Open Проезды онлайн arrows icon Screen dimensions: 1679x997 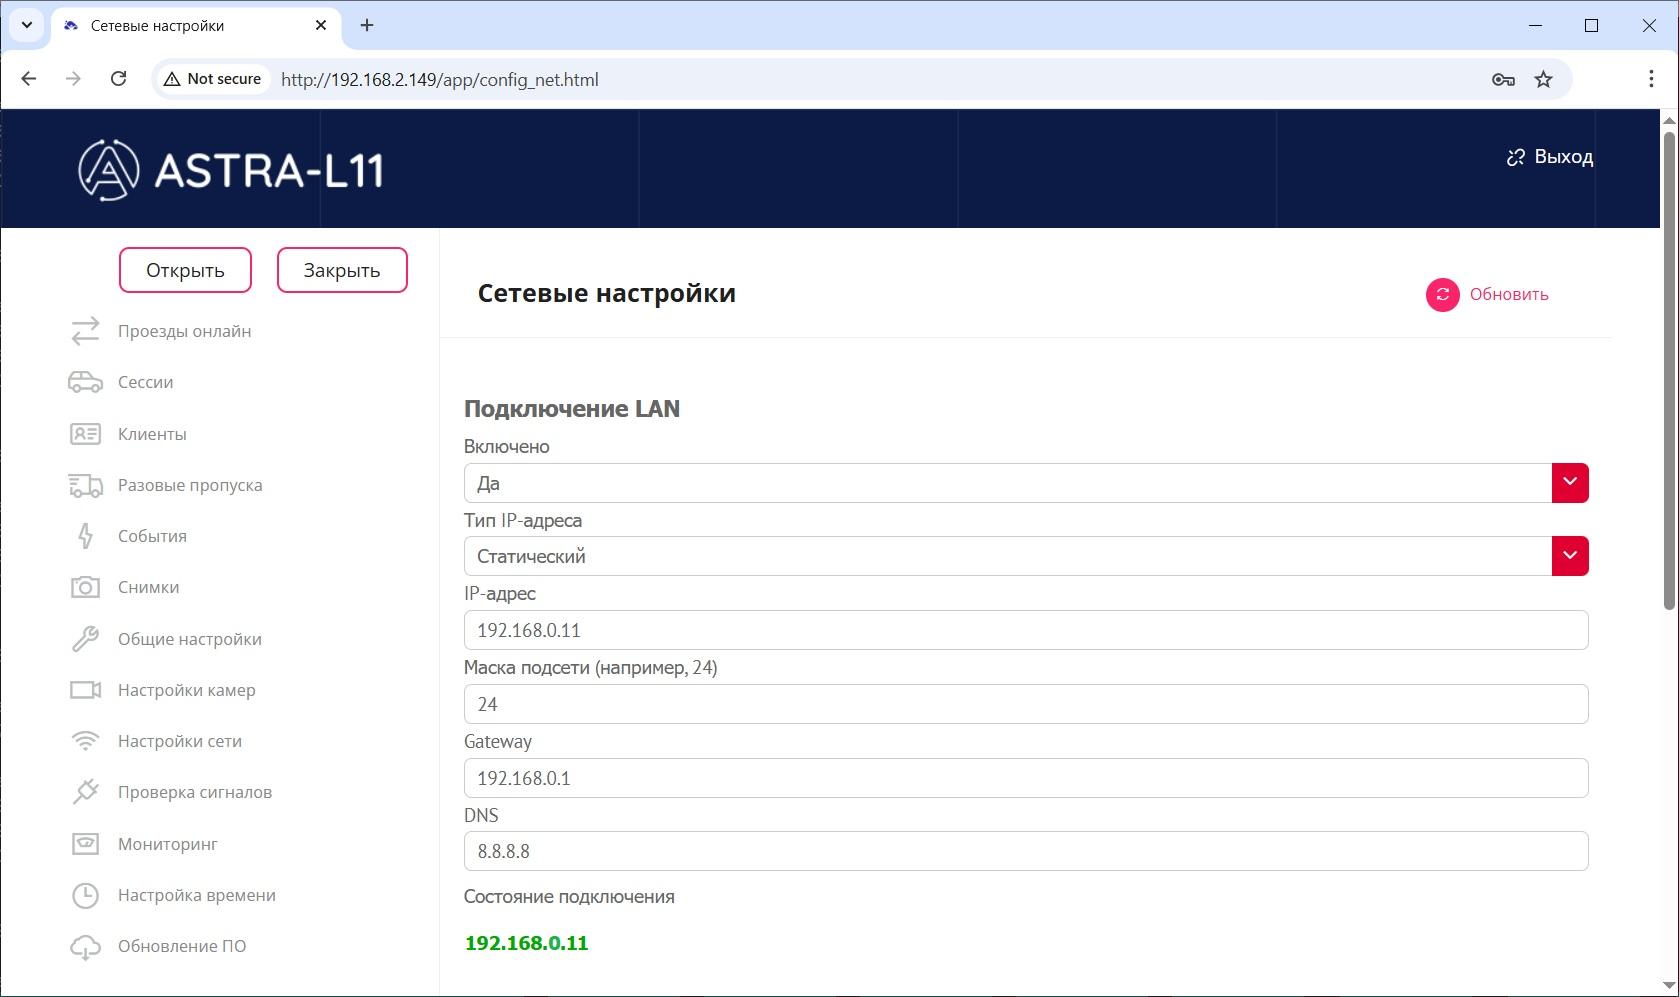point(85,331)
